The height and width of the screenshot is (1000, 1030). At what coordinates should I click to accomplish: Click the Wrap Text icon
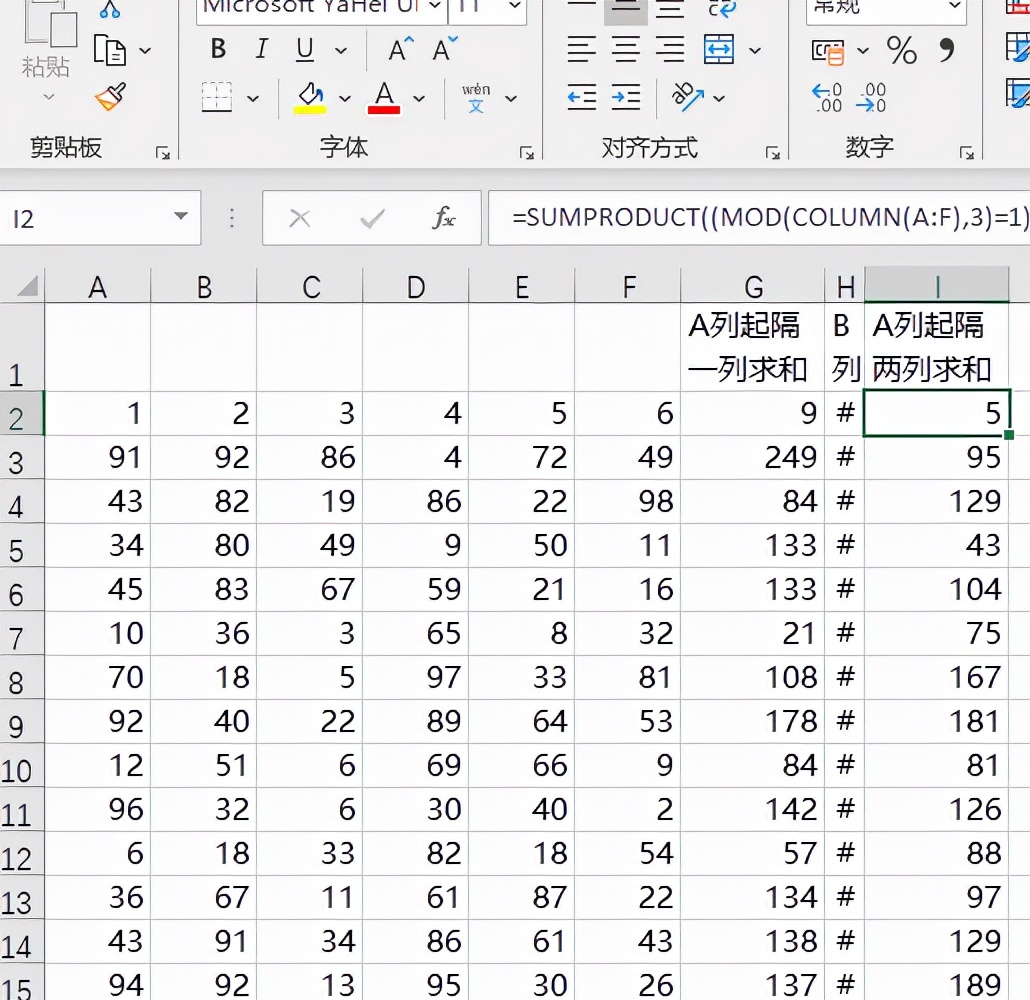click(x=722, y=9)
